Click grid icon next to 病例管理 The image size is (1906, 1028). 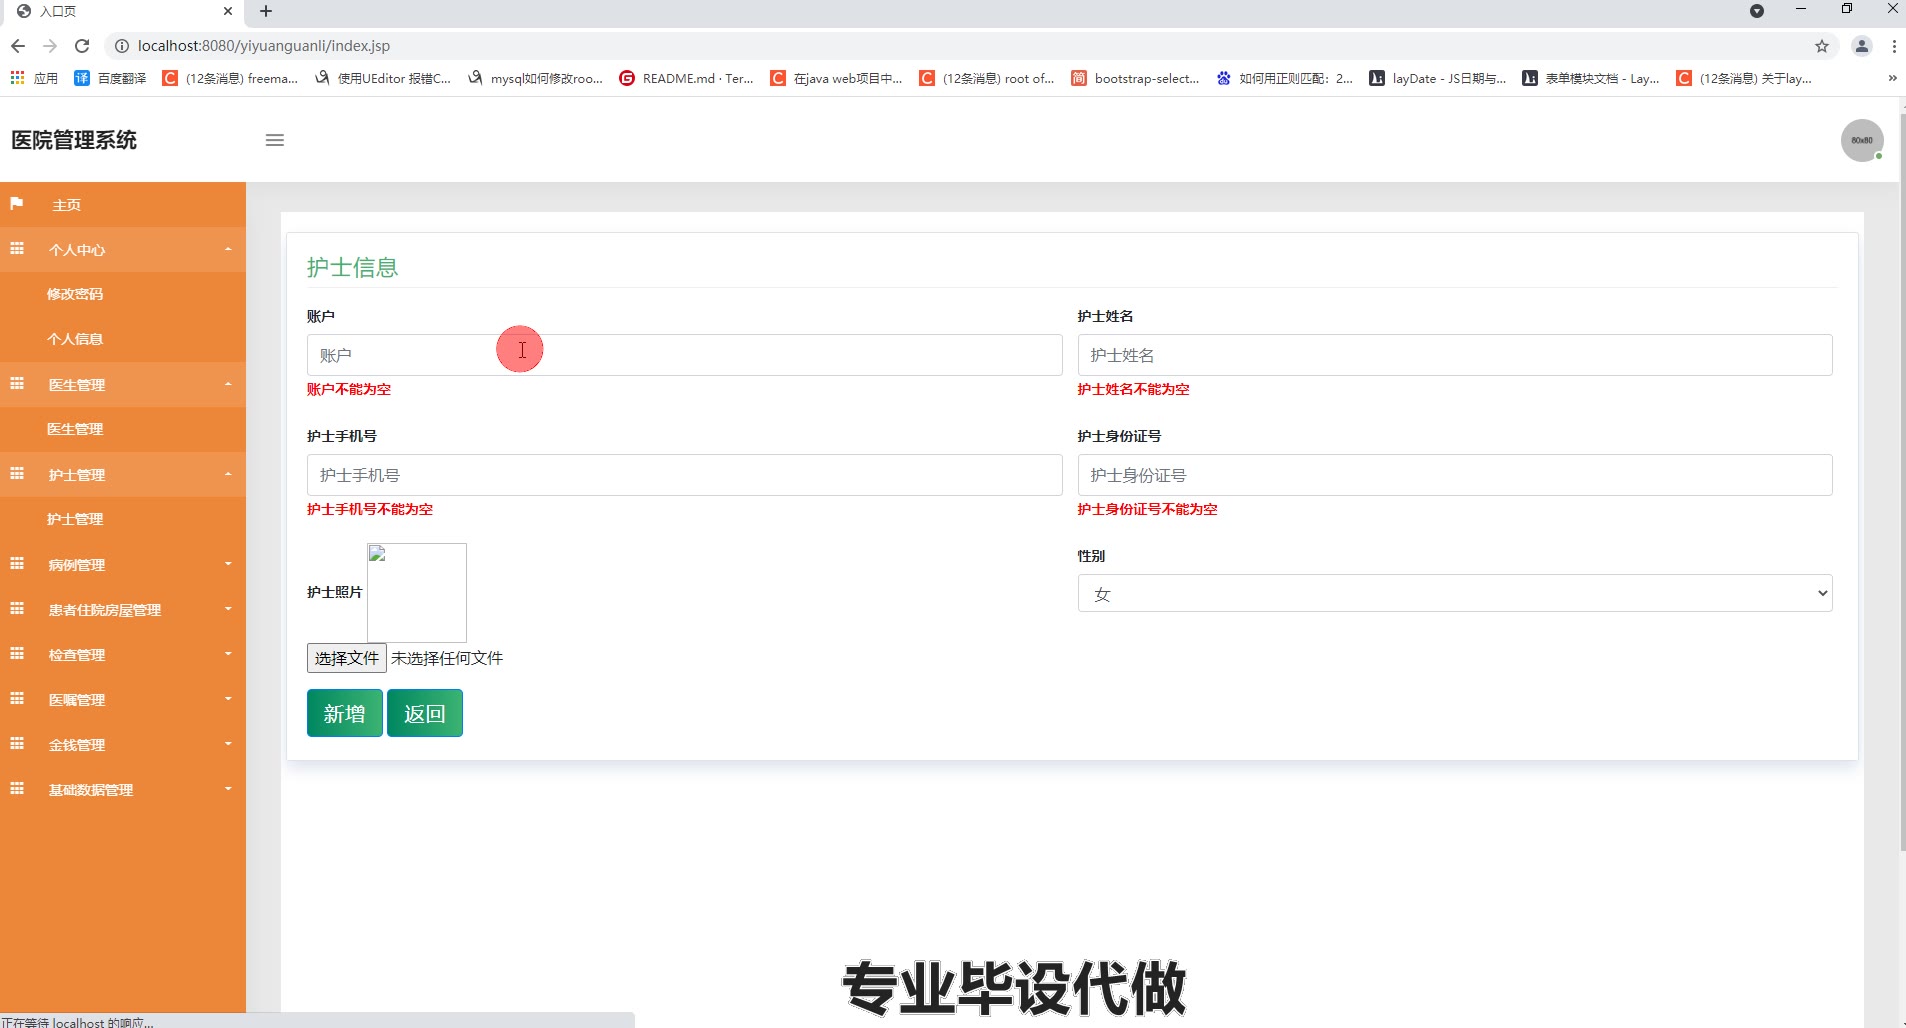click(17, 564)
